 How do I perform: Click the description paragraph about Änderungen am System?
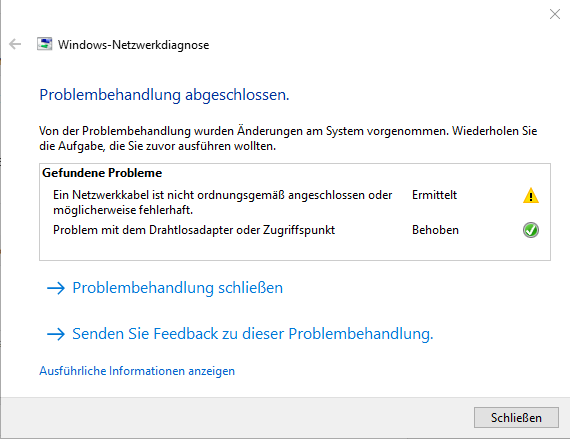(288, 138)
